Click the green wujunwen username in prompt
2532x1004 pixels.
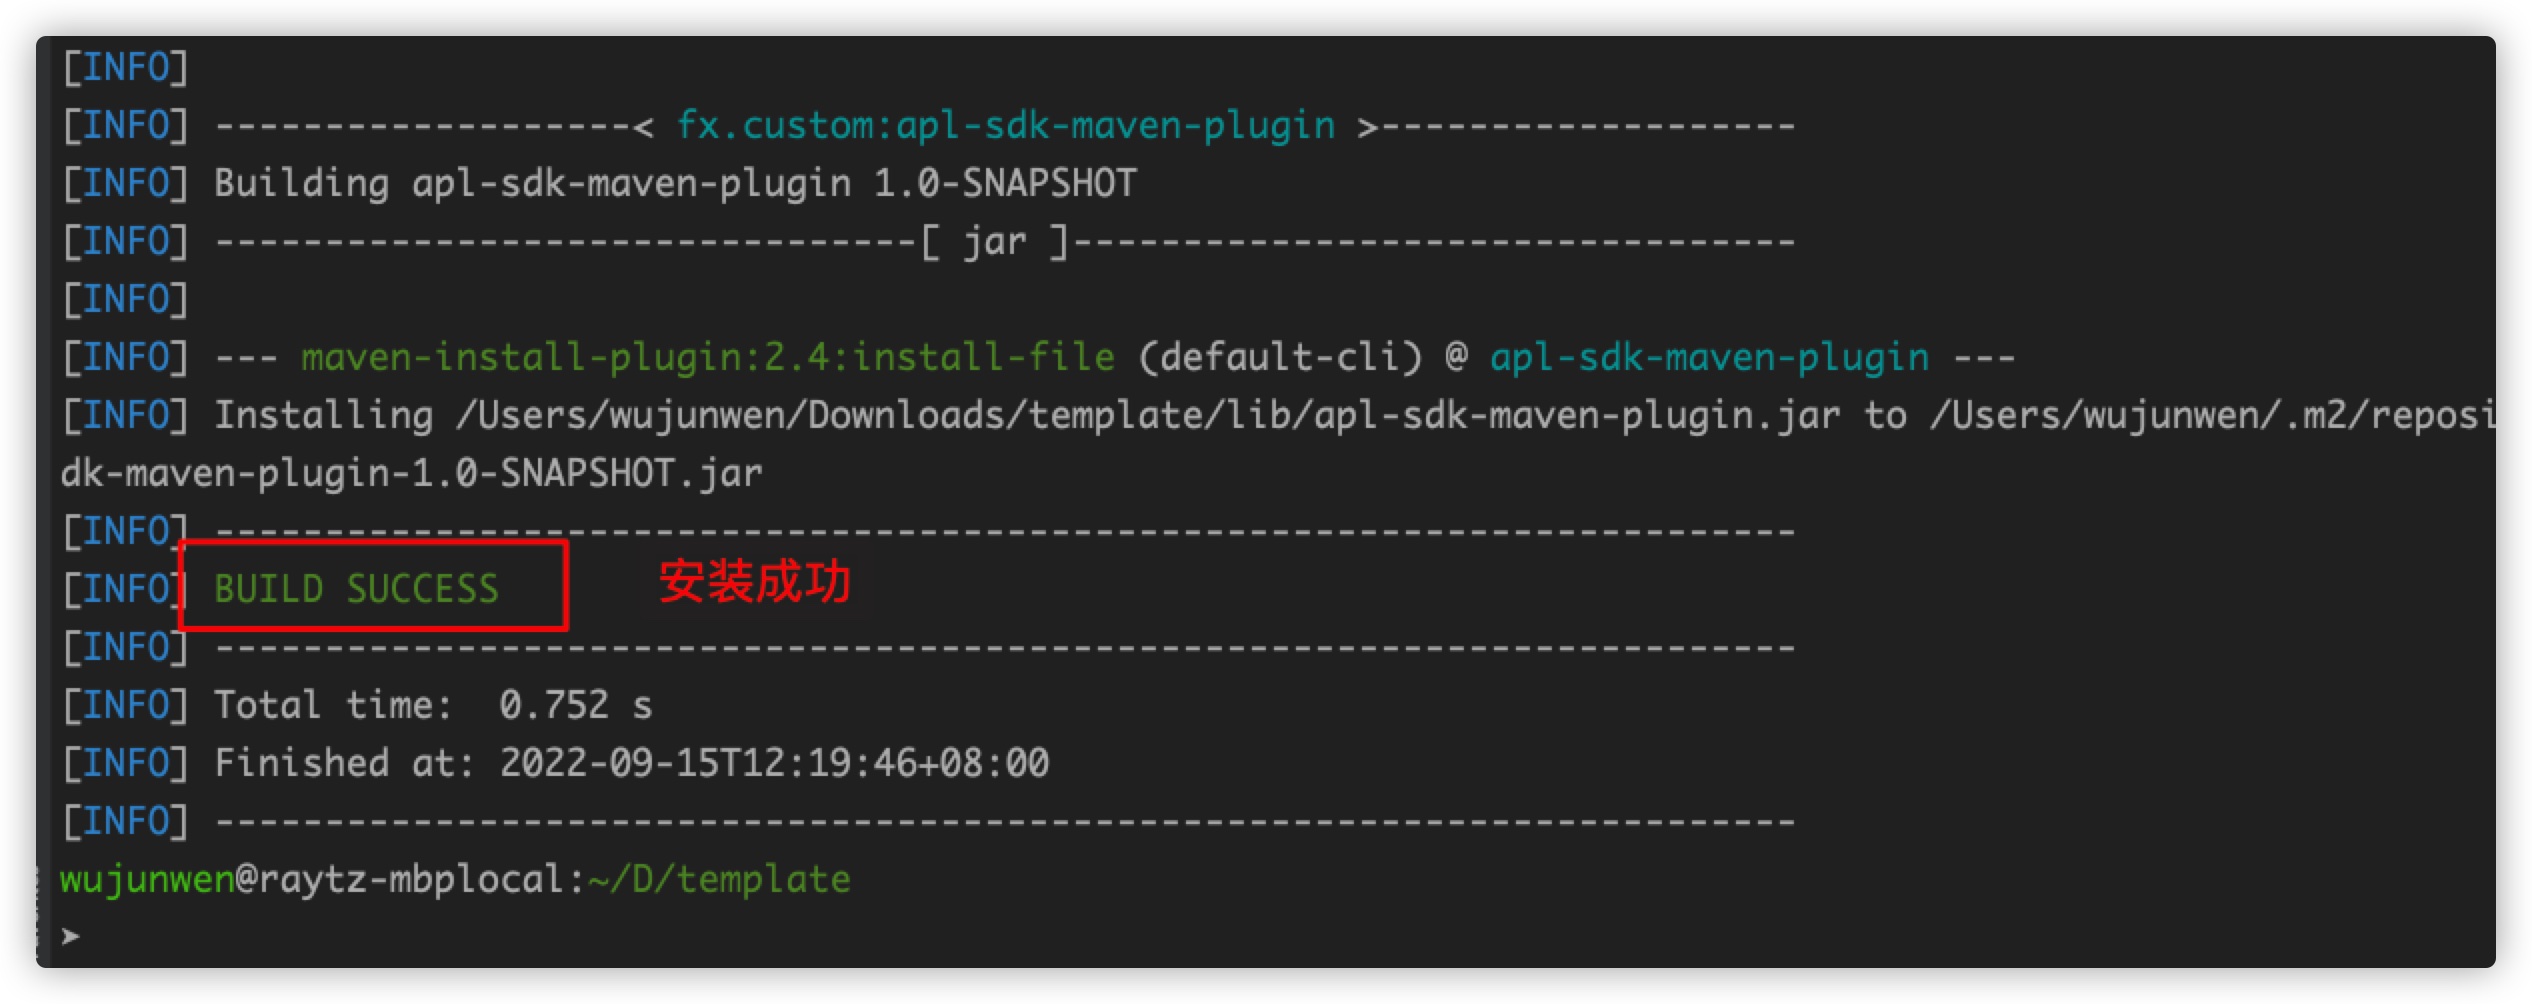tap(147, 880)
